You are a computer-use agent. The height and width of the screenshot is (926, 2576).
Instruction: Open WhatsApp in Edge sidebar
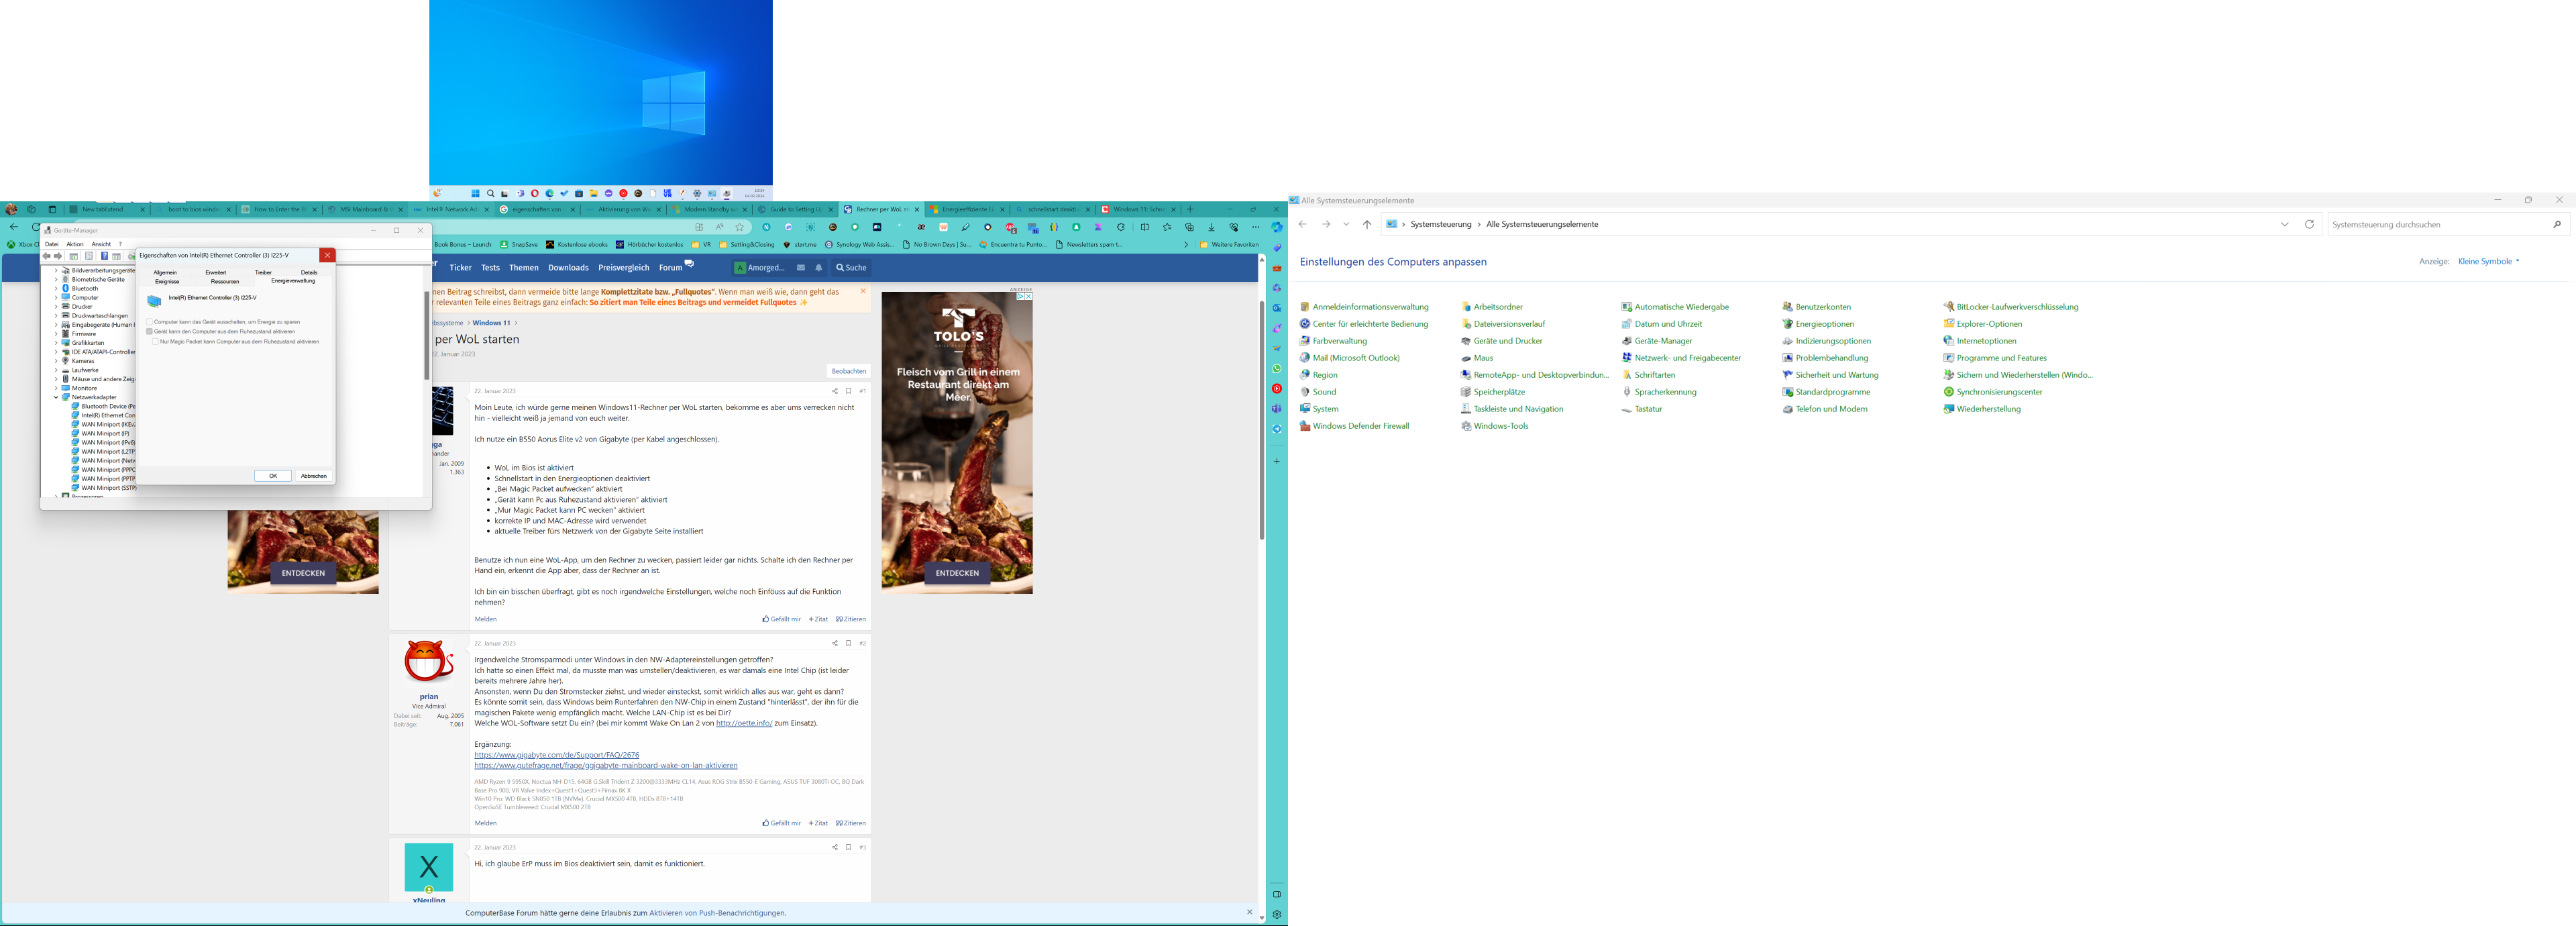coord(1276,368)
